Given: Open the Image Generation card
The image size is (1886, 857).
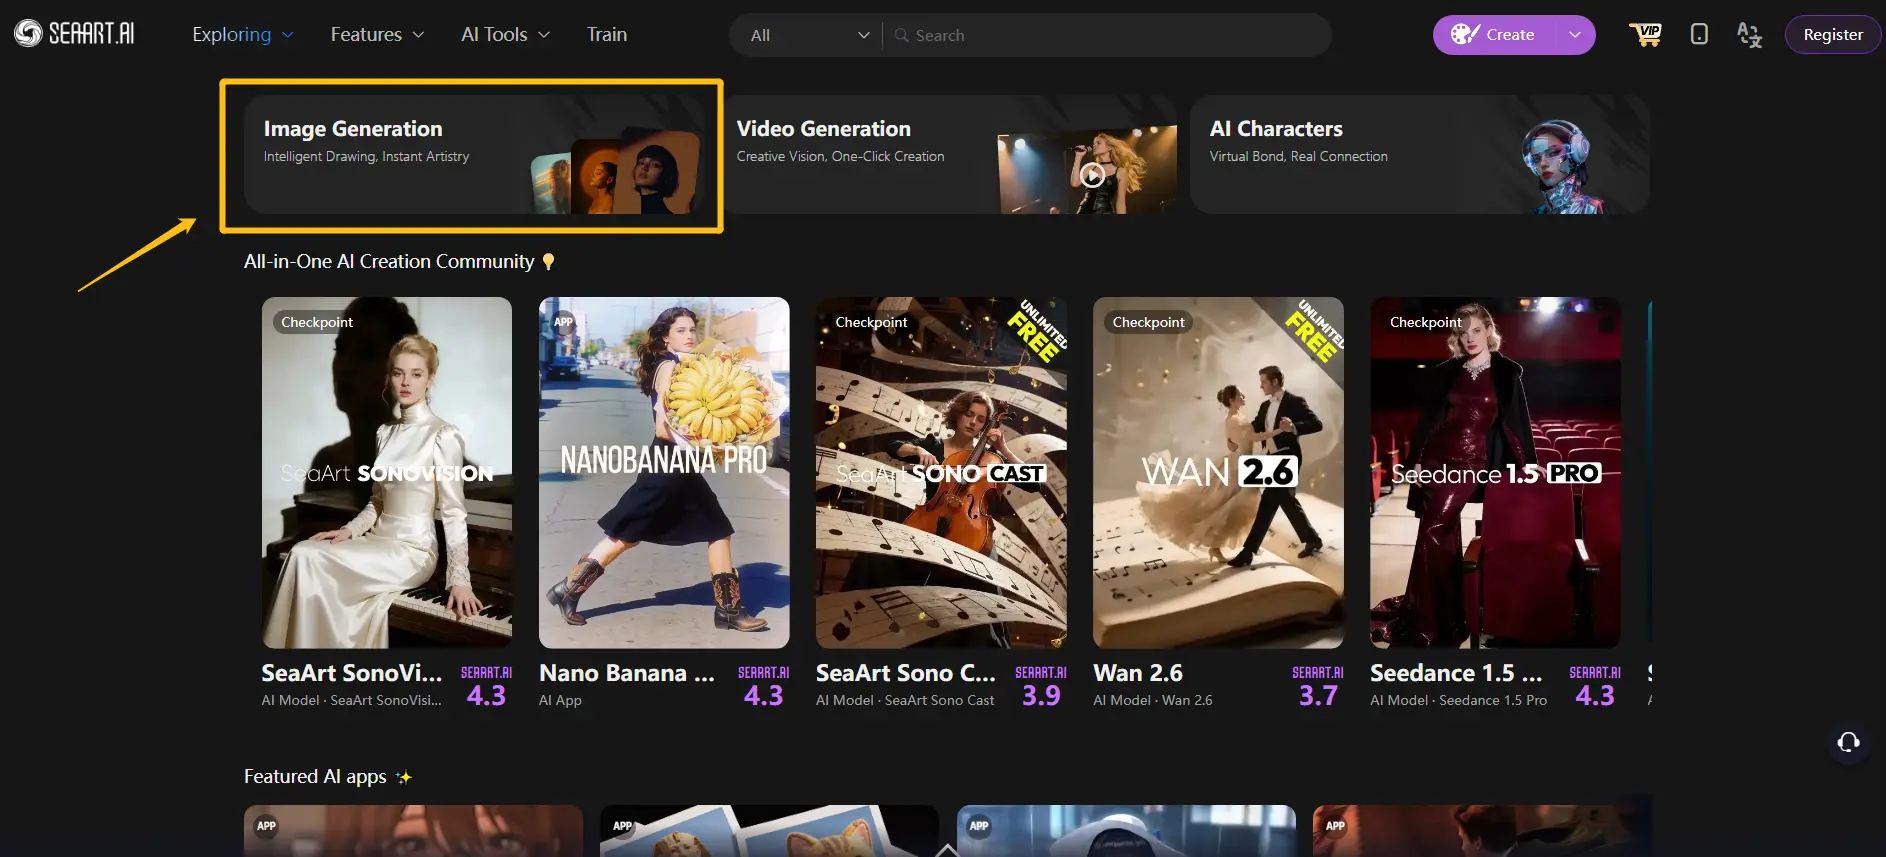Looking at the screenshot, I should point(471,154).
